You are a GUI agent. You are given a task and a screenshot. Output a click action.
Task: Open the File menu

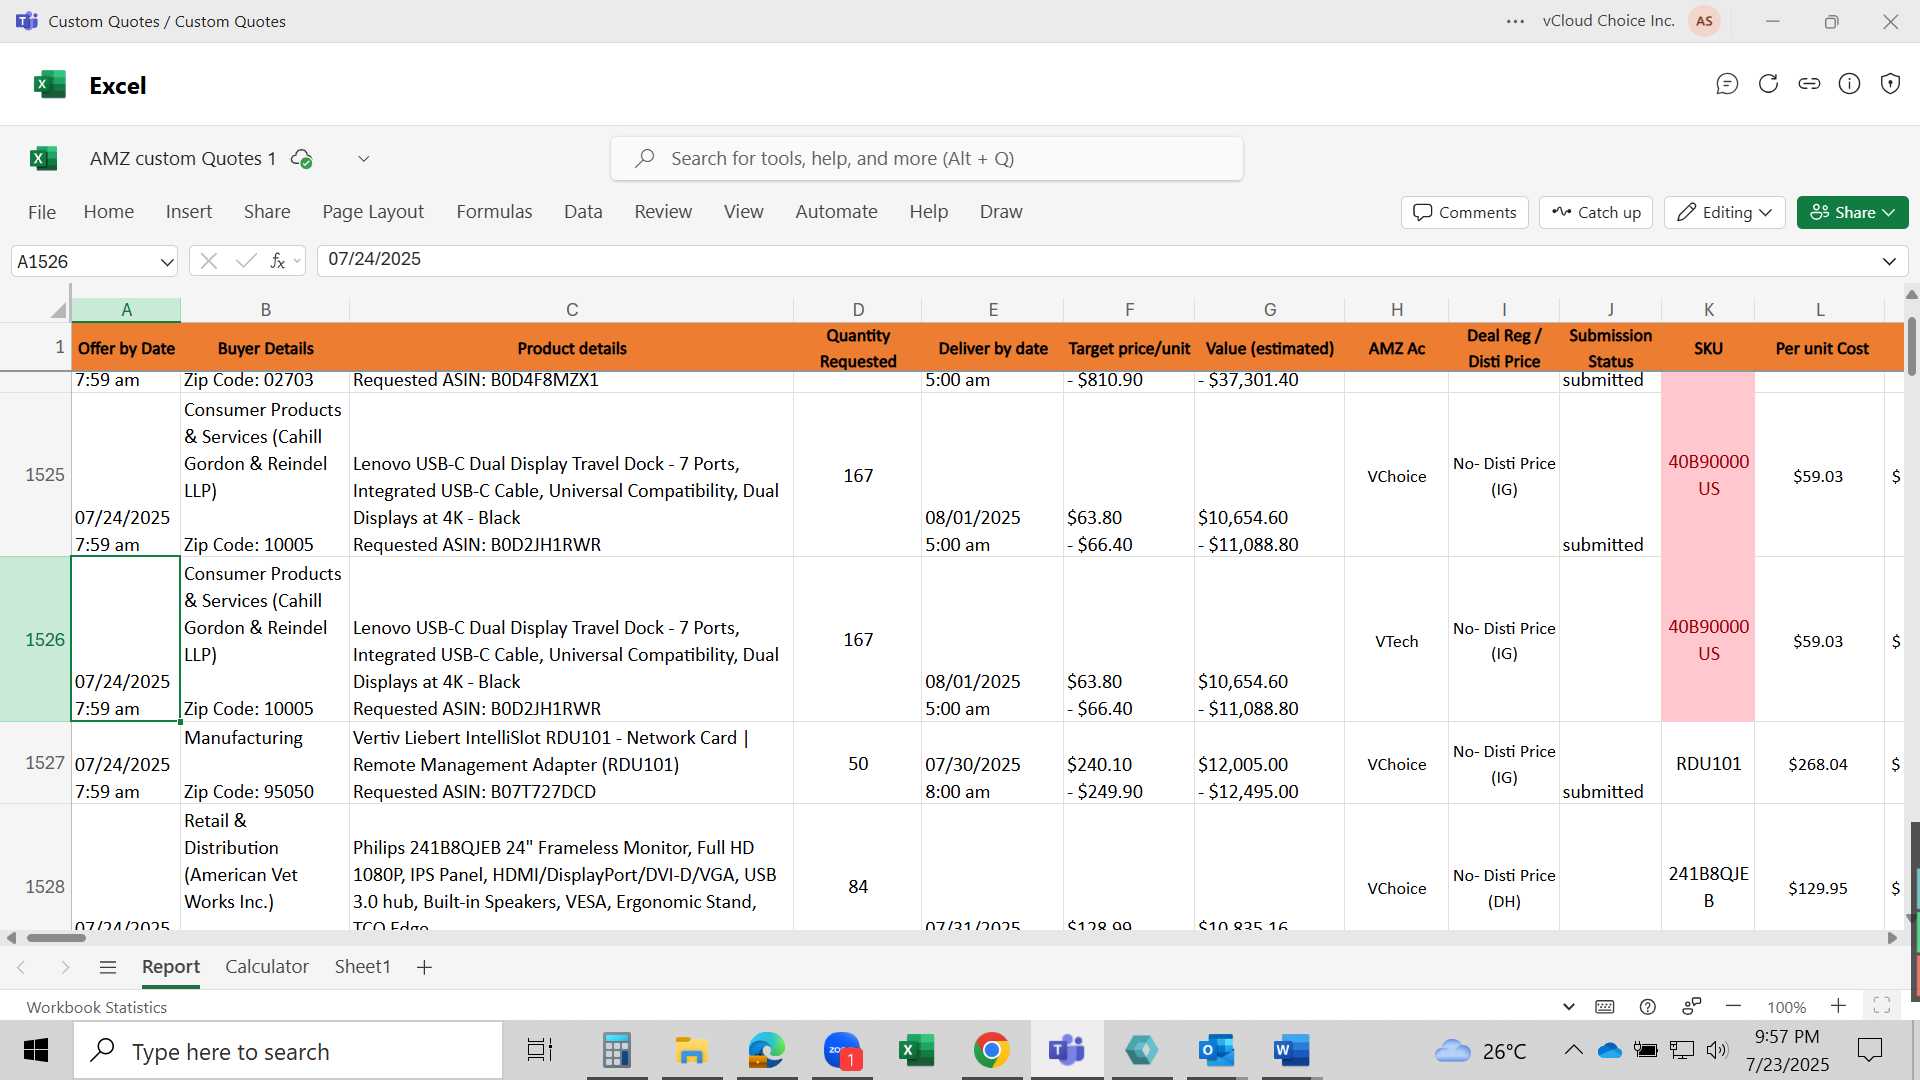pyautogui.click(x=42, y=212)
